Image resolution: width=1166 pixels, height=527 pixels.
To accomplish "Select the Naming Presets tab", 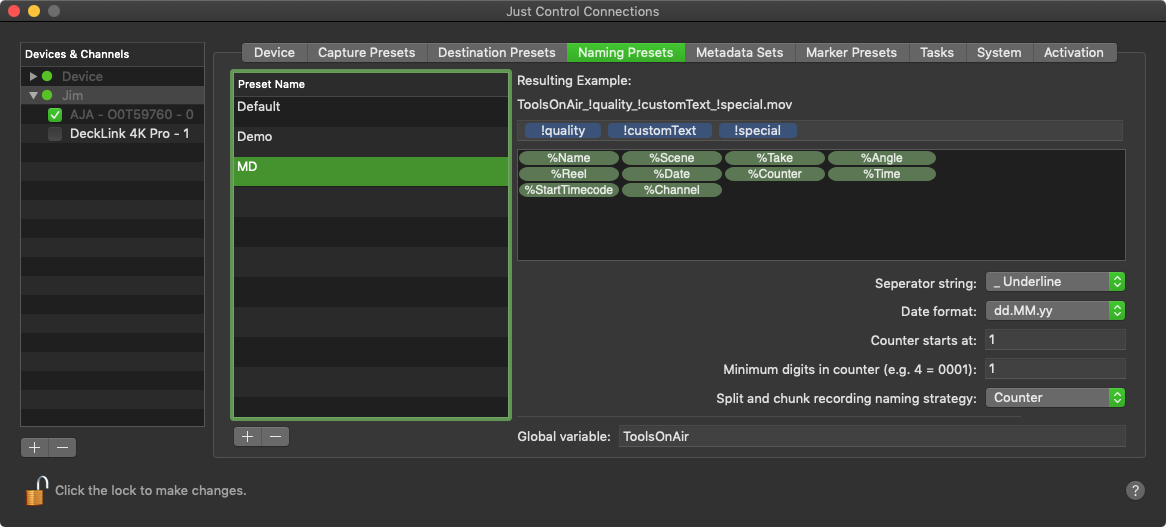I will (x=625, y=53).
